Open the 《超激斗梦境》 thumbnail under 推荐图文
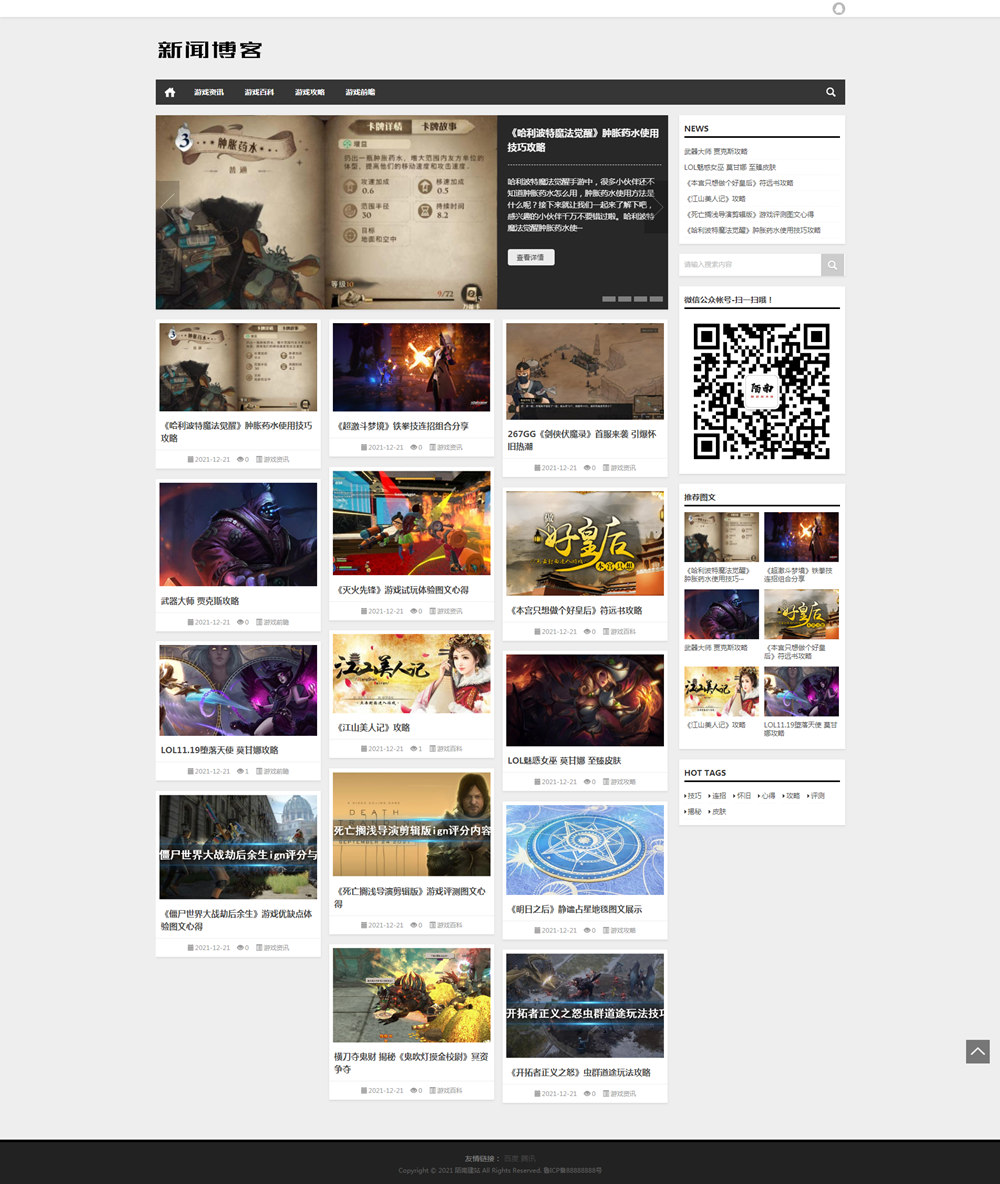1000x1184 pixels. [801, 537]
